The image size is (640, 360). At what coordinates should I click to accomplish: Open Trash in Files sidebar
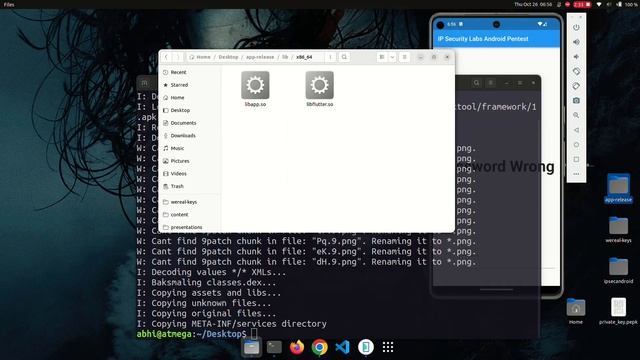(x=190, y=186)
